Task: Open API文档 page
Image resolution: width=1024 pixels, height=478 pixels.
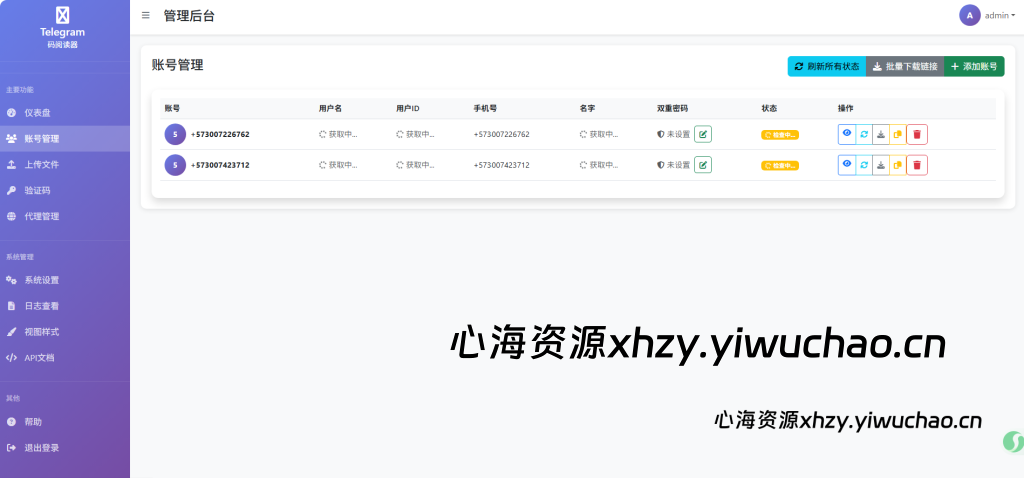Action: tap(65, 357)
